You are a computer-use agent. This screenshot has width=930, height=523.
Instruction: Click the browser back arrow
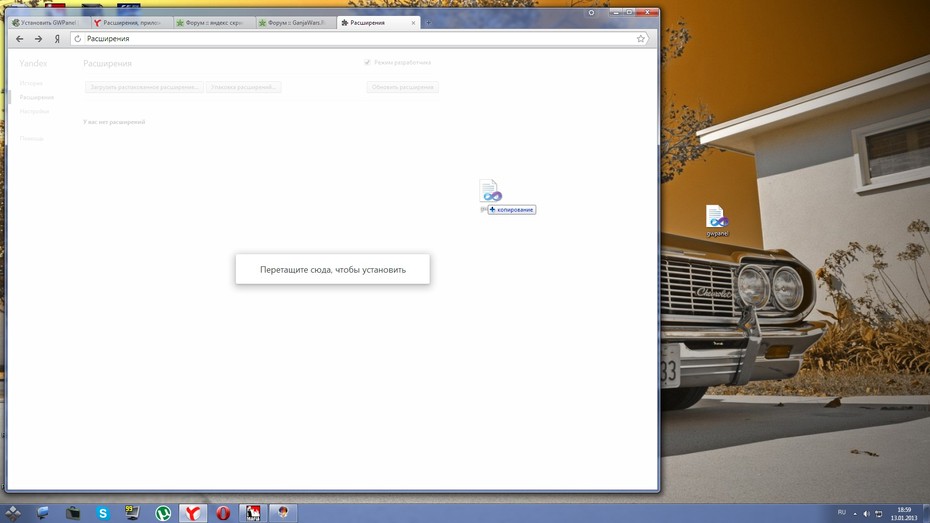click(20, 39)
